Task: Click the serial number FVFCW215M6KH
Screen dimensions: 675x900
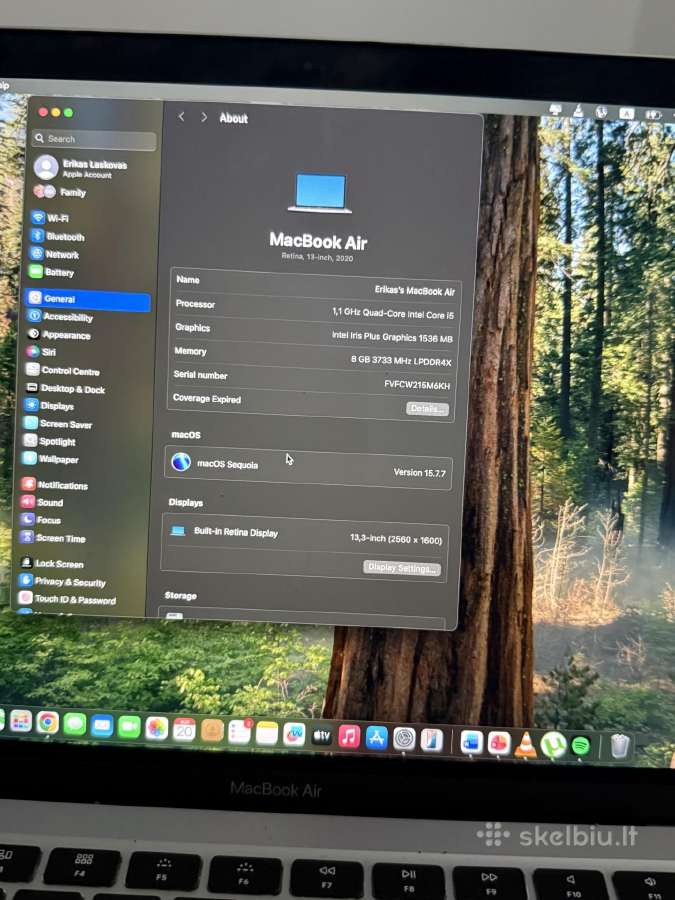Action: [417, 385]
